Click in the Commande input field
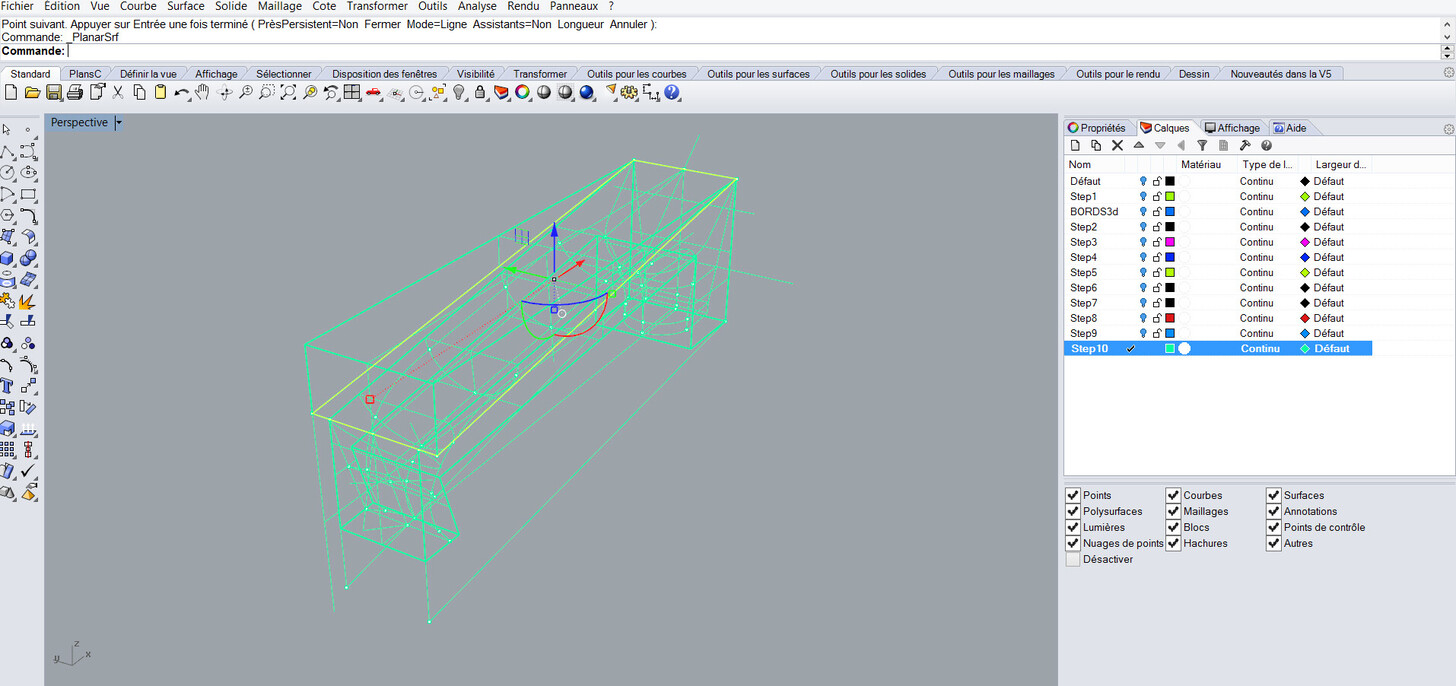 tap(753, 51)
